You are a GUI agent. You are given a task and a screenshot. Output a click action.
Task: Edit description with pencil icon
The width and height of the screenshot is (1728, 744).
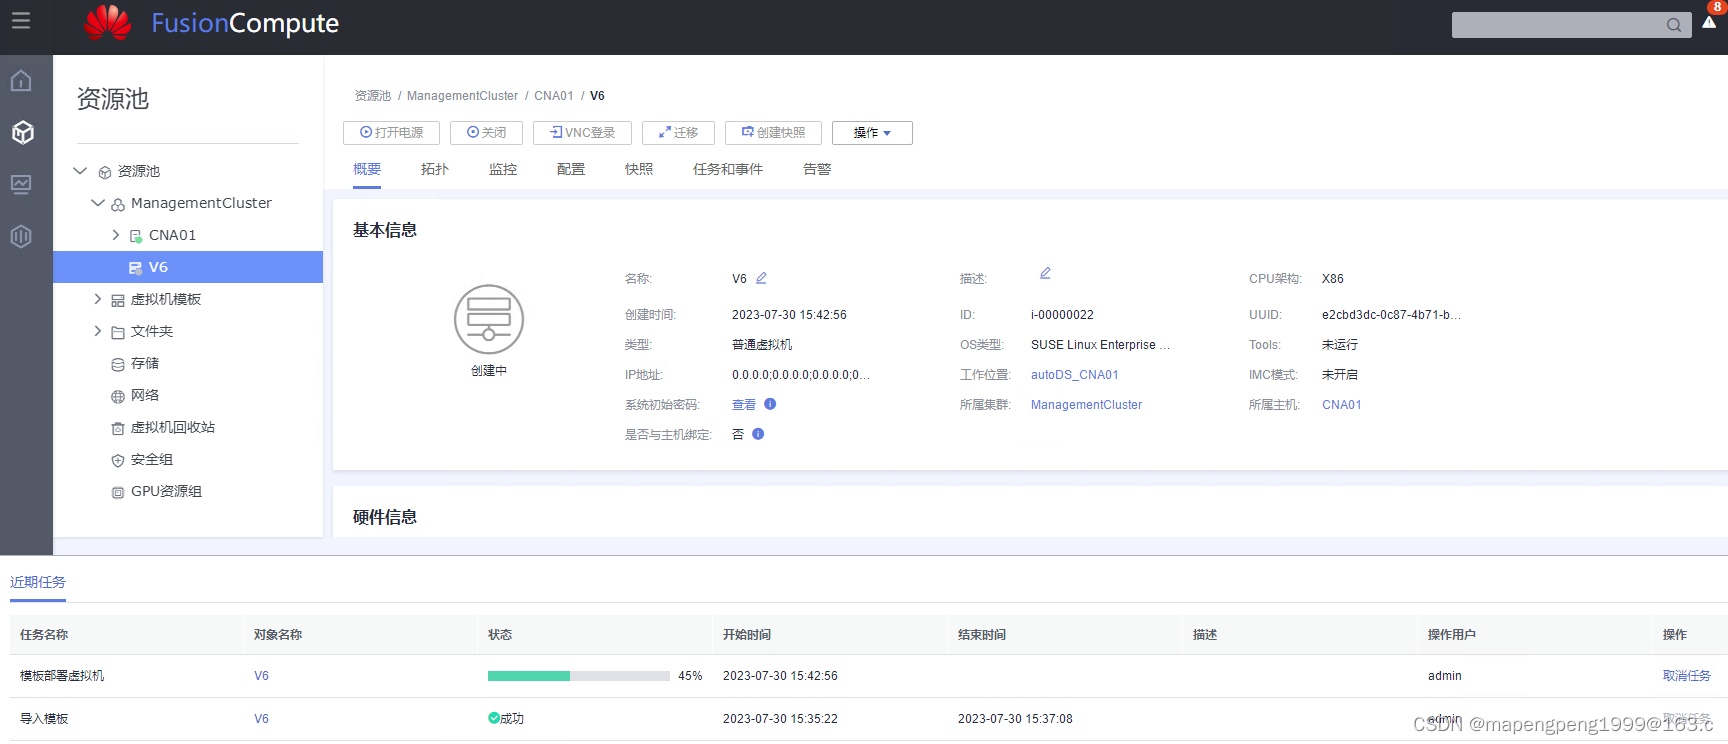[1045, 273]
